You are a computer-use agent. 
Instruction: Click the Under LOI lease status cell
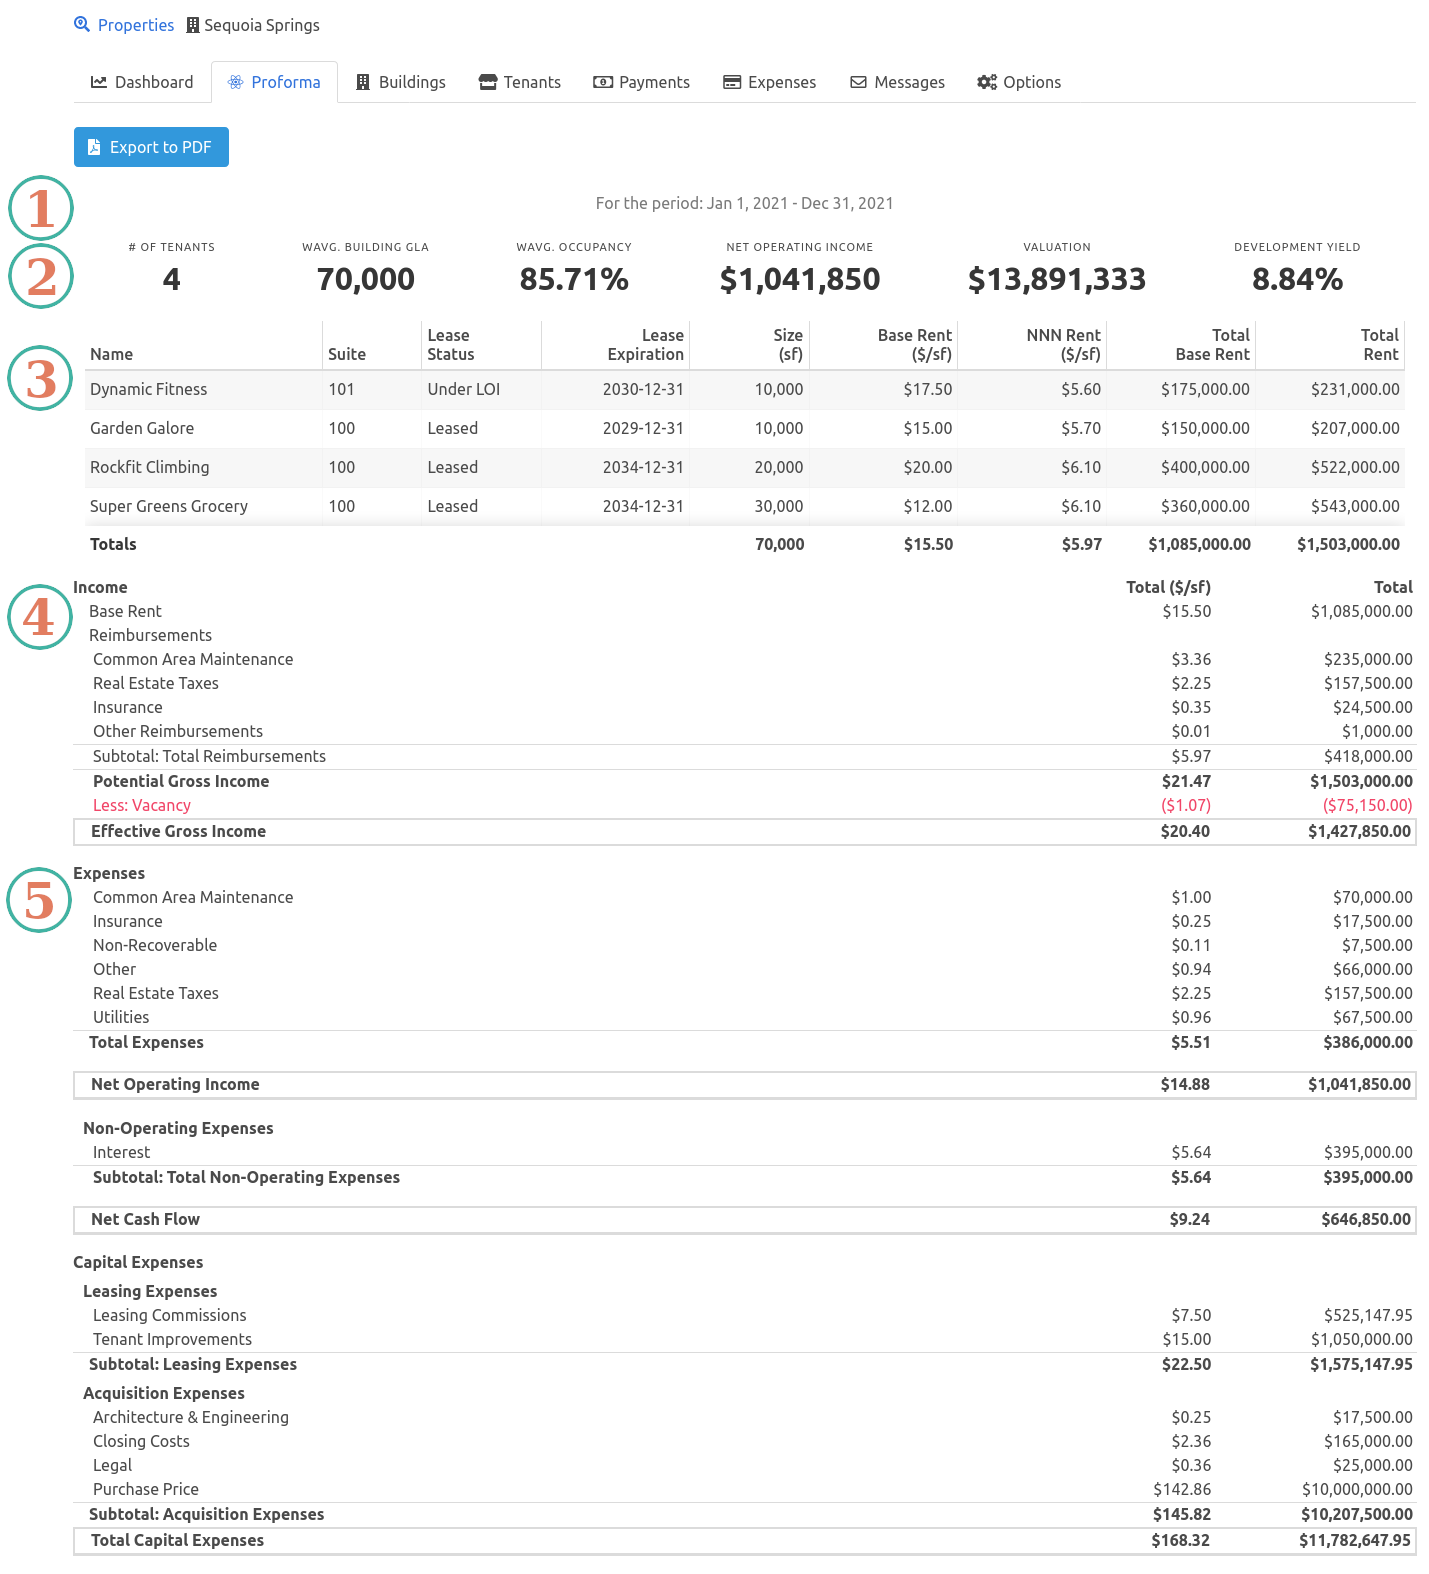tap(464, 389)
